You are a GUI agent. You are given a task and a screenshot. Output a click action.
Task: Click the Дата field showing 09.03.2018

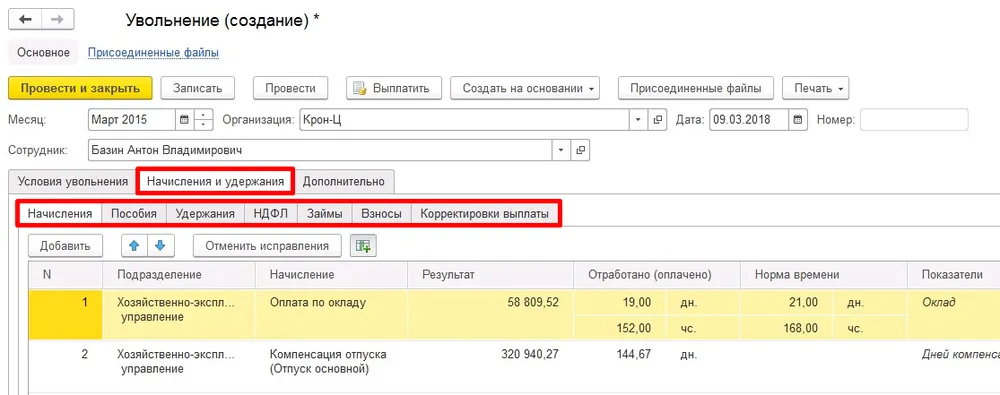click(x=749, y=119)
